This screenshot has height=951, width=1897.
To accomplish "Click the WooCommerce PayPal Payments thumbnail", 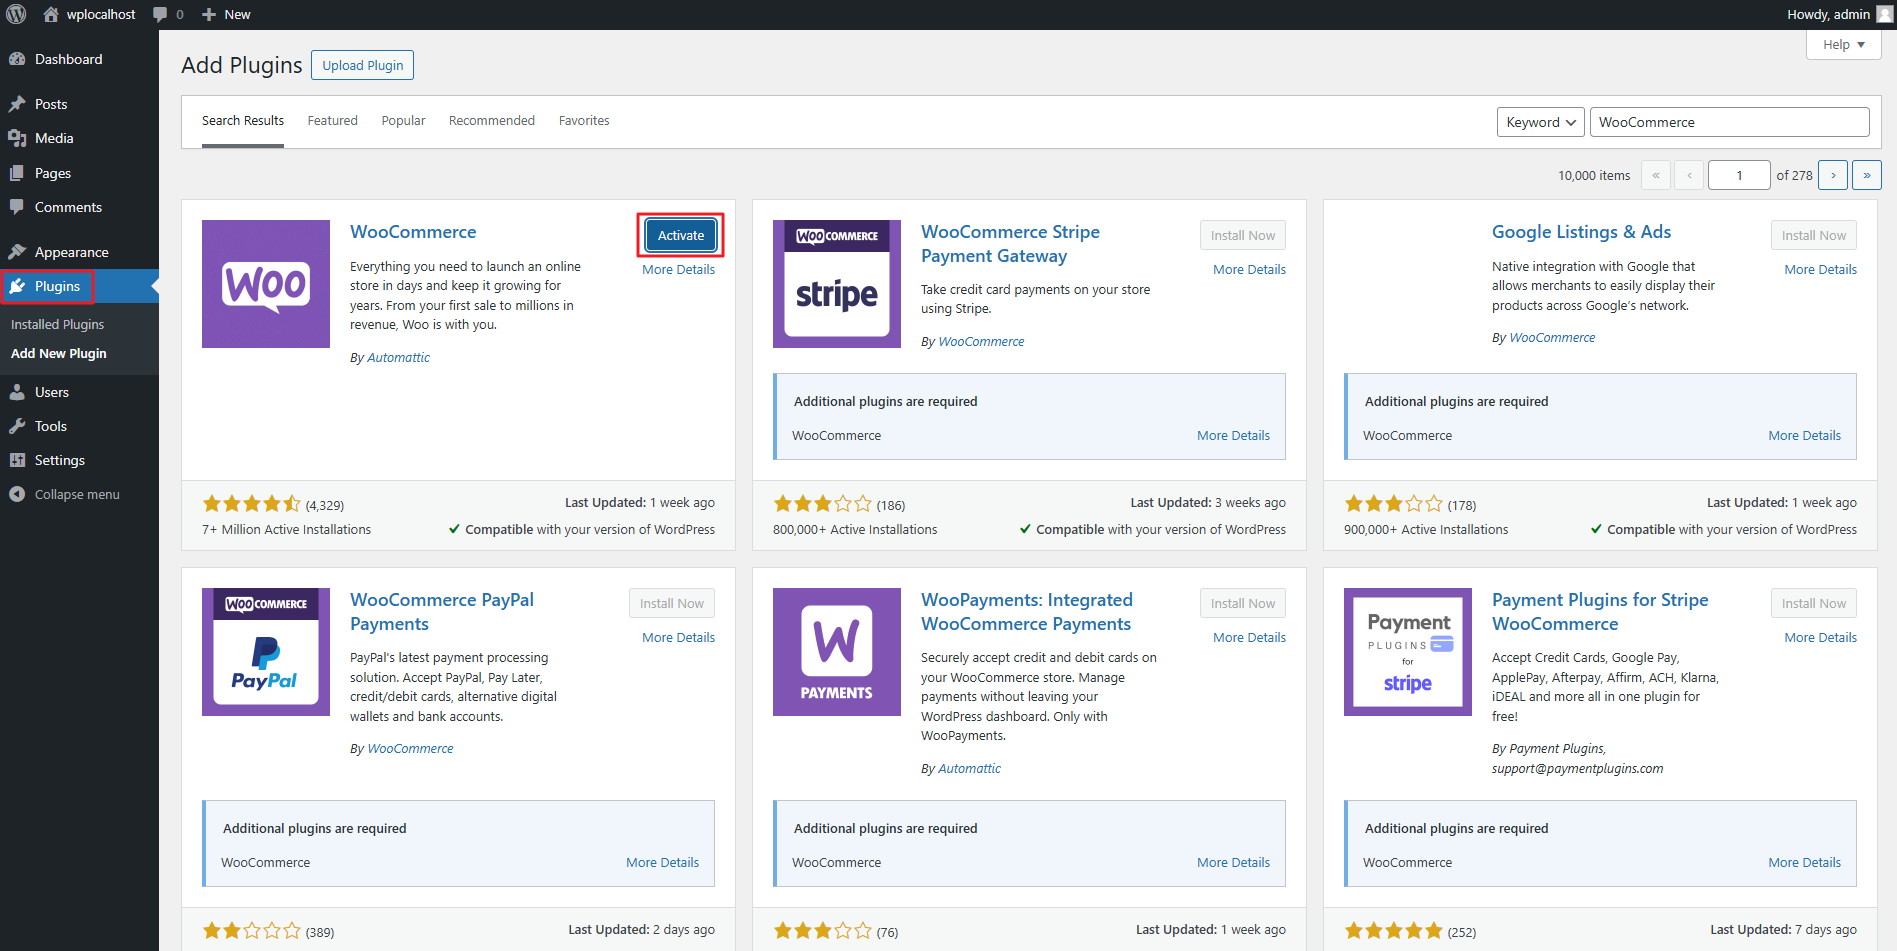I will click(266, 652).
